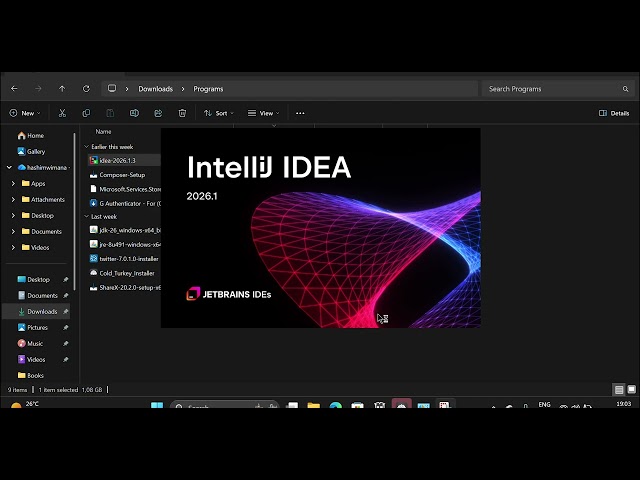The height and width of the screenshot is (480, 640).
Task: Open Gallery in the navigation pane
Action: click(x=31, y=151)
